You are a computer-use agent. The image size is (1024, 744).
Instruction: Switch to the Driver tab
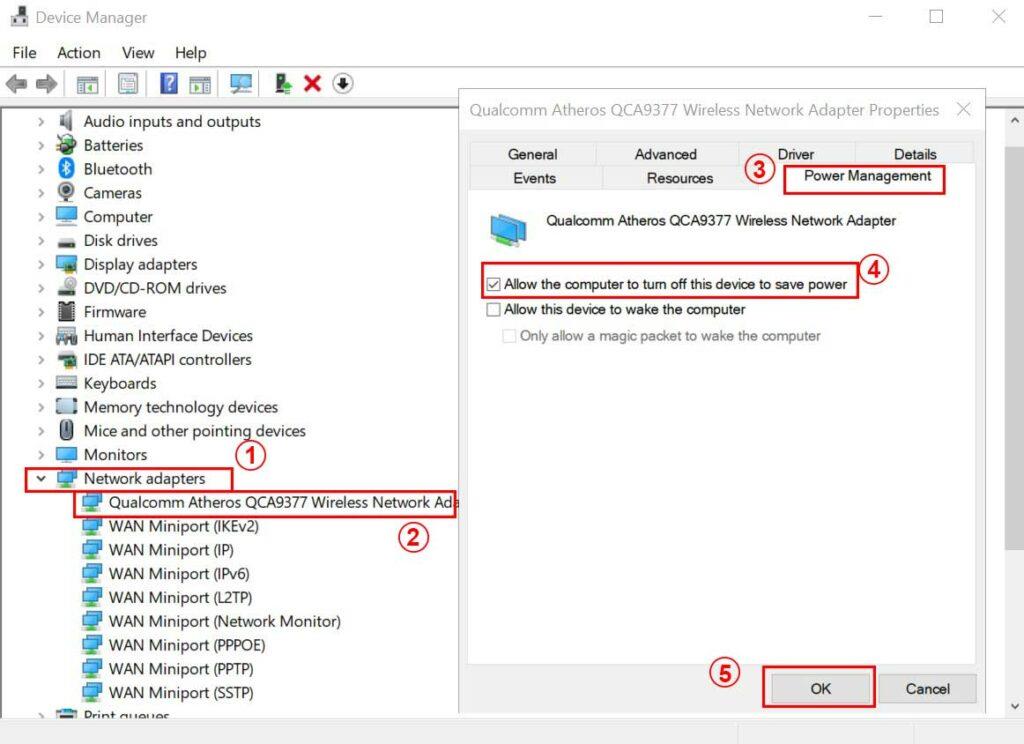[x=795, y=154]
